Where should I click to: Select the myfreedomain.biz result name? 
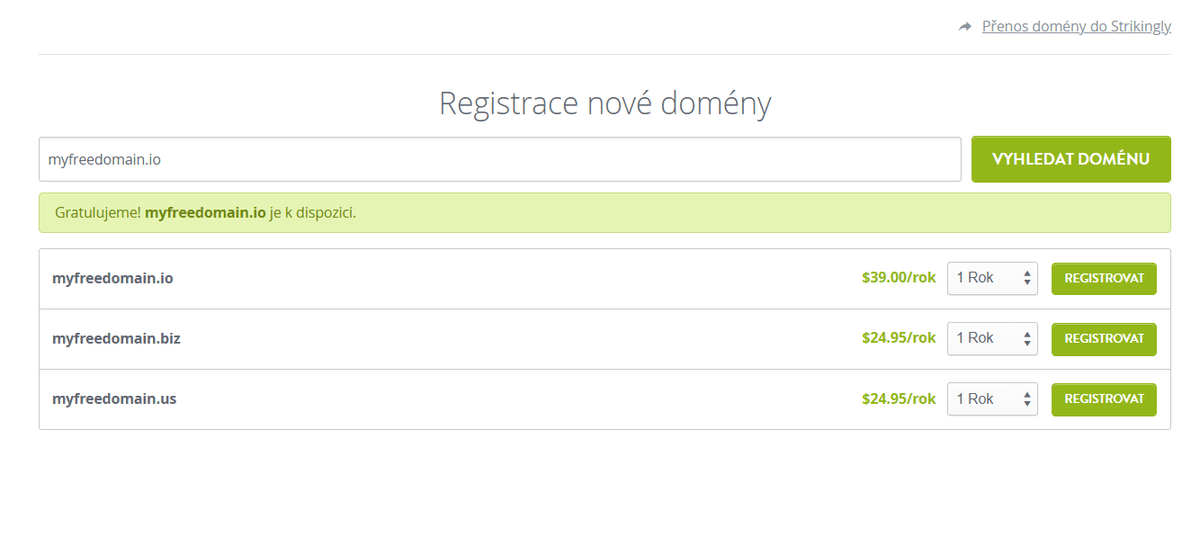point(116,339)
